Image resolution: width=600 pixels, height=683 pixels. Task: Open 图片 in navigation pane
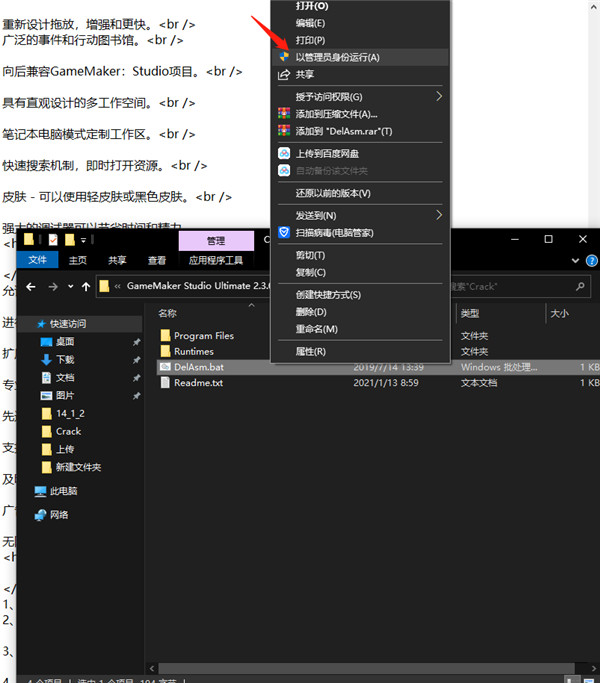pos(65,395)
